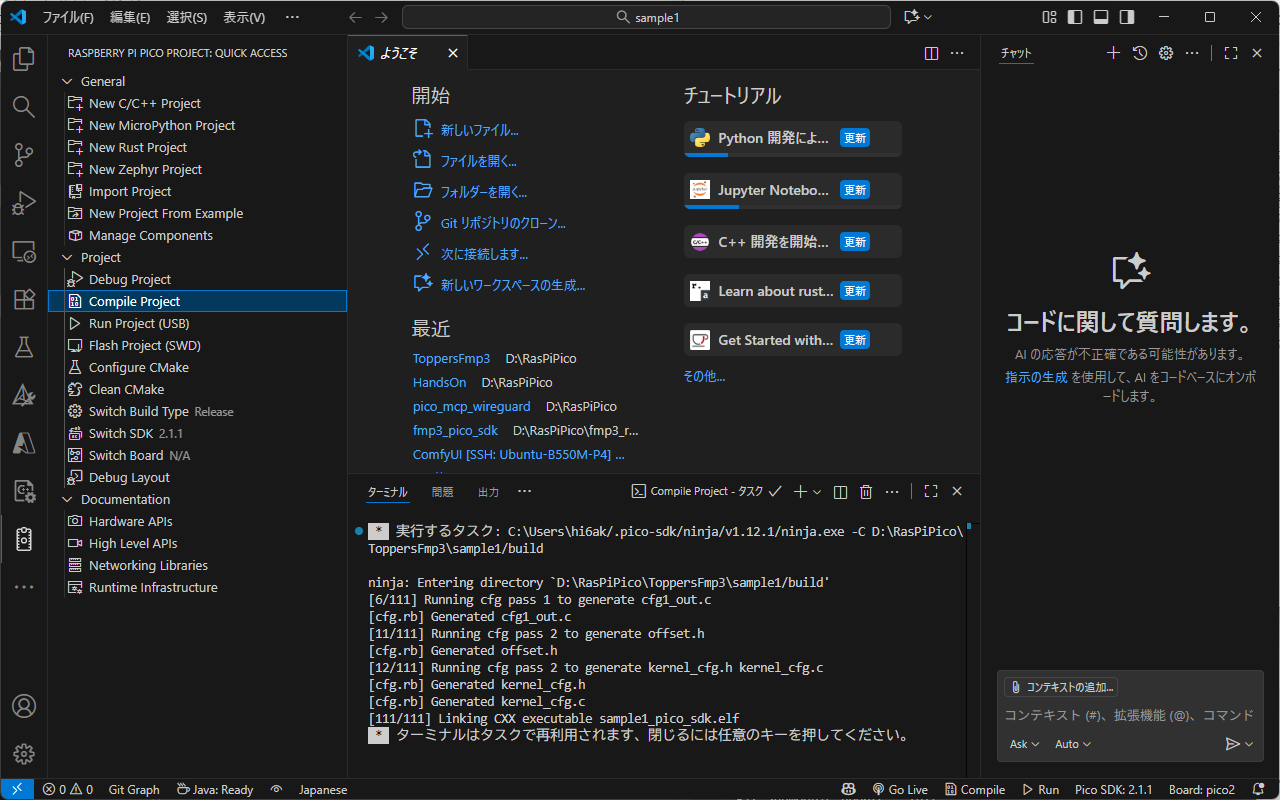This screenshot has width=1280, height=800.
Task: Select New C/C++ Project item
Action: click(x=197, y=103)
